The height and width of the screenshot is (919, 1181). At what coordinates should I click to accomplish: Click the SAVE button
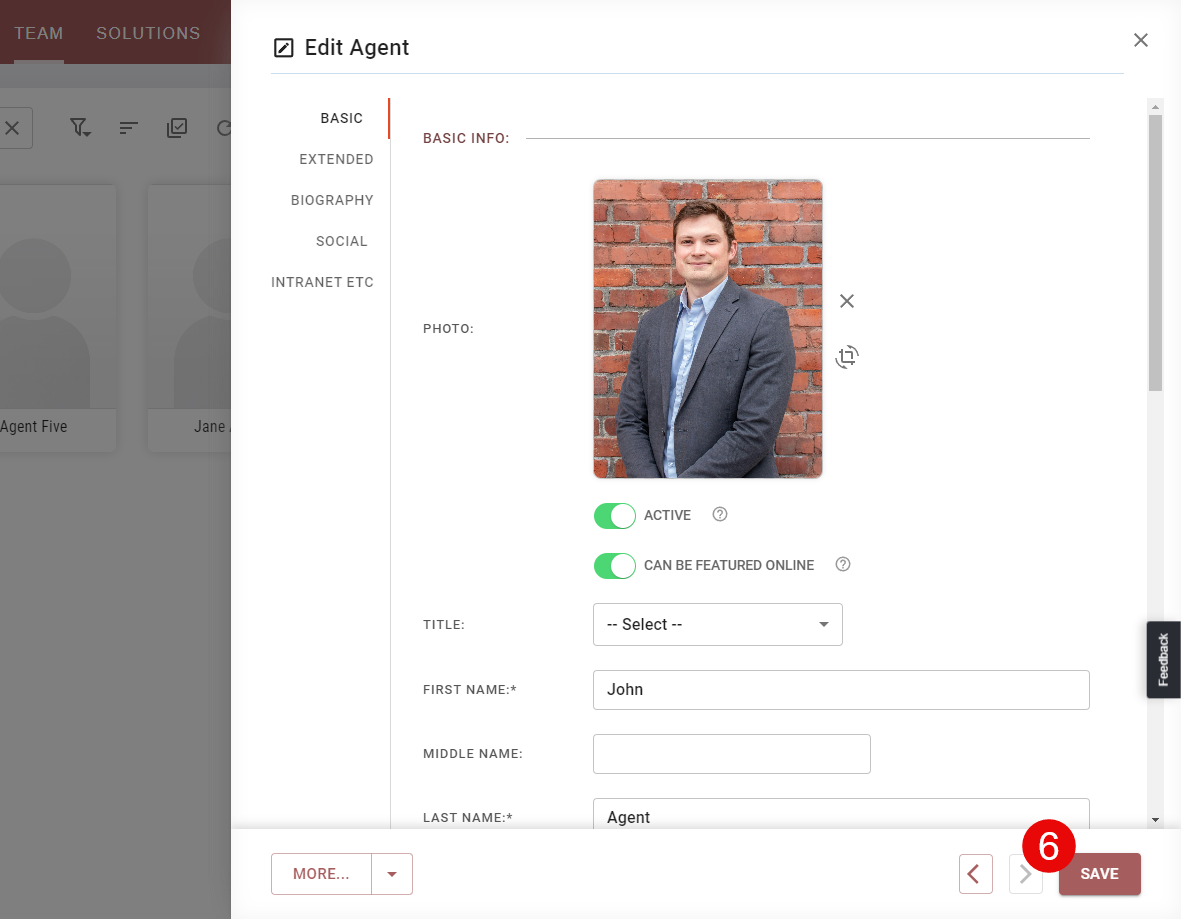coord(1100,874)
